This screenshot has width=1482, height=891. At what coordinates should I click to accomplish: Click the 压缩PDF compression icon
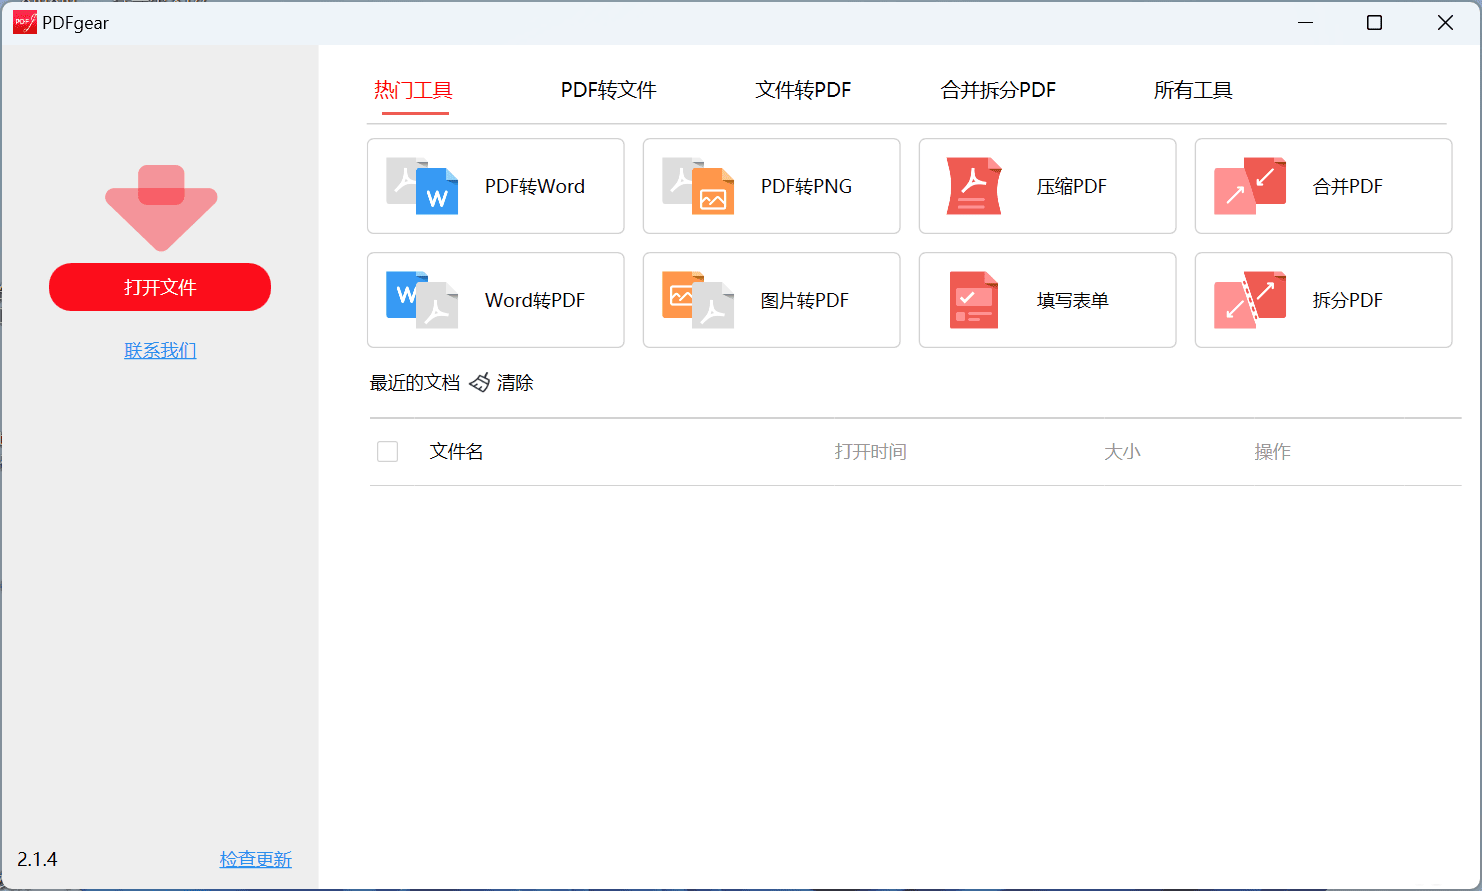[x=973, y=186]
